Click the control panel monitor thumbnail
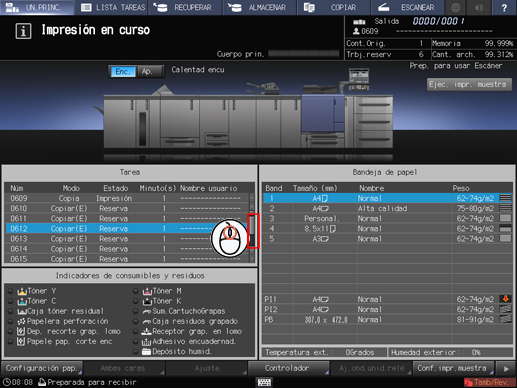Viewport: 517px width, 388px height. (359, 79)
